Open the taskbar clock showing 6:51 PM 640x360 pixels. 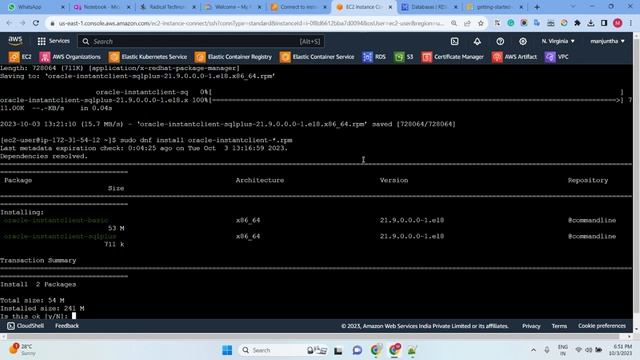(620, 350)
